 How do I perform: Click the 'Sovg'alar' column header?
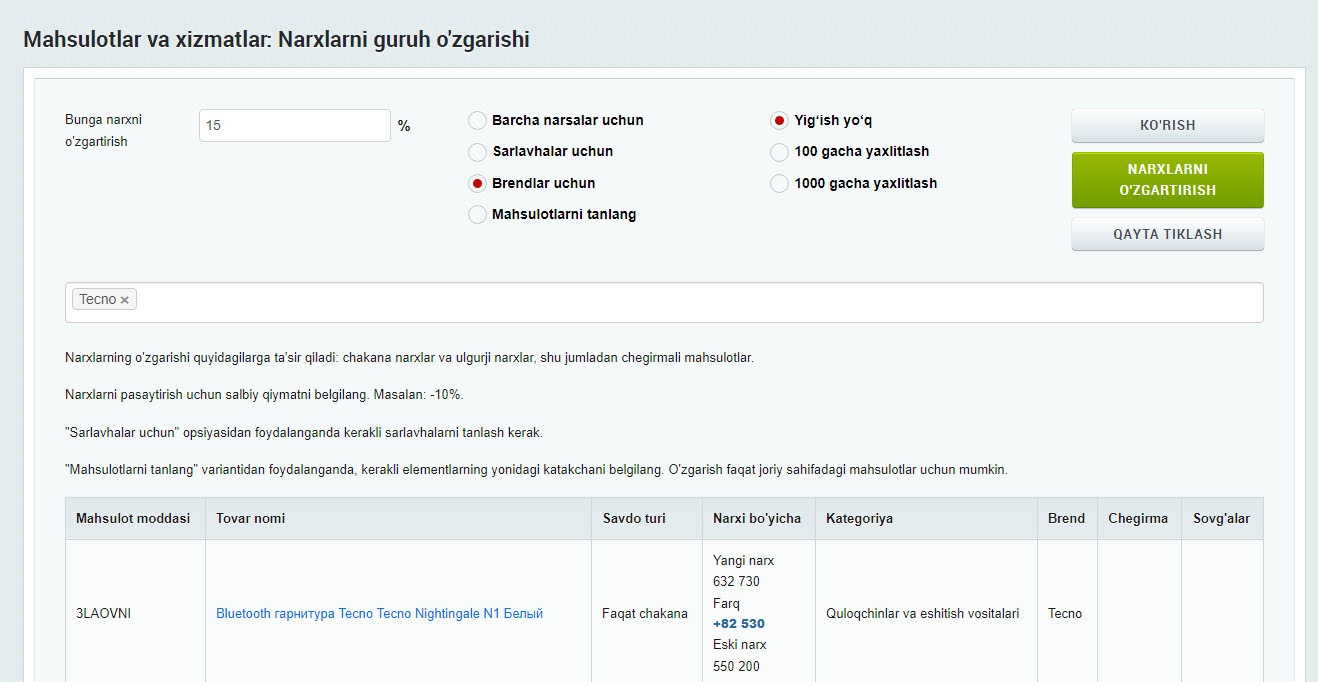tap(1221, 518)
